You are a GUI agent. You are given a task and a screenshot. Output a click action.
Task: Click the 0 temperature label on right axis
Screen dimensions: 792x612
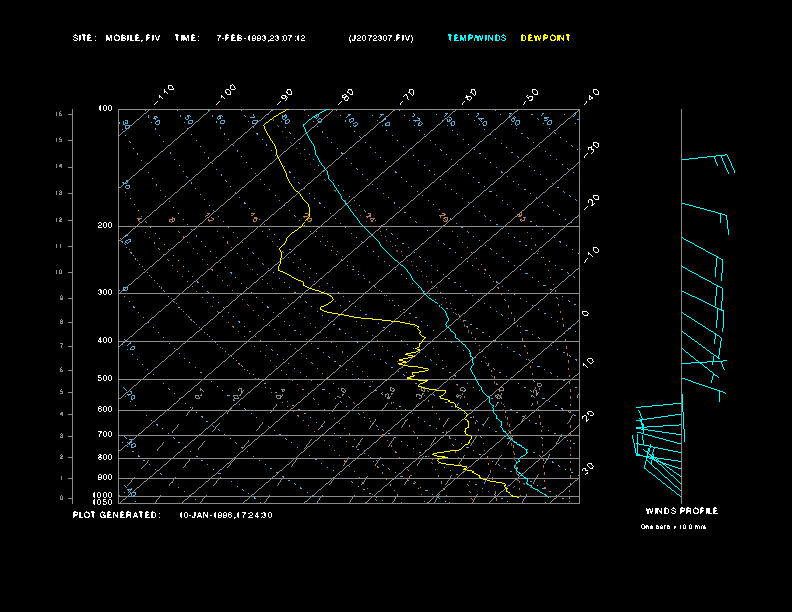(586, 314)
